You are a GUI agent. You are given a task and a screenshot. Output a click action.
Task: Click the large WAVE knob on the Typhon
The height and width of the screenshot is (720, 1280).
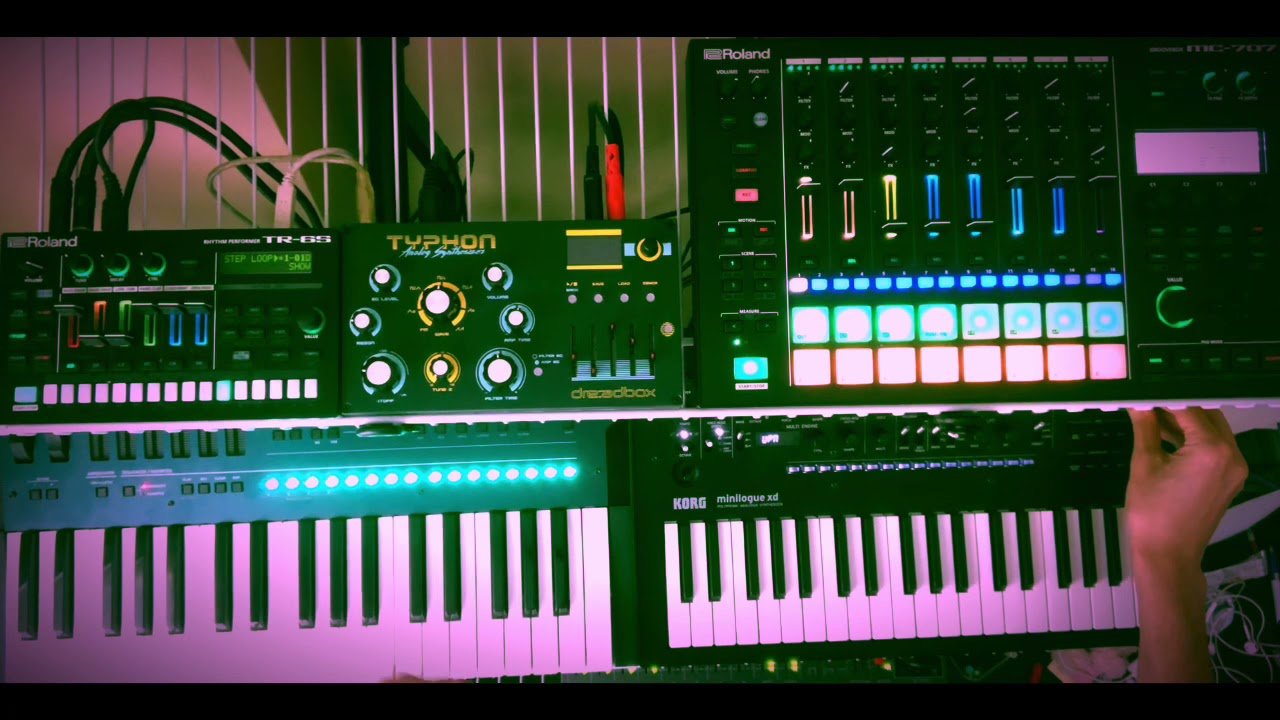(x=436, y=302)
